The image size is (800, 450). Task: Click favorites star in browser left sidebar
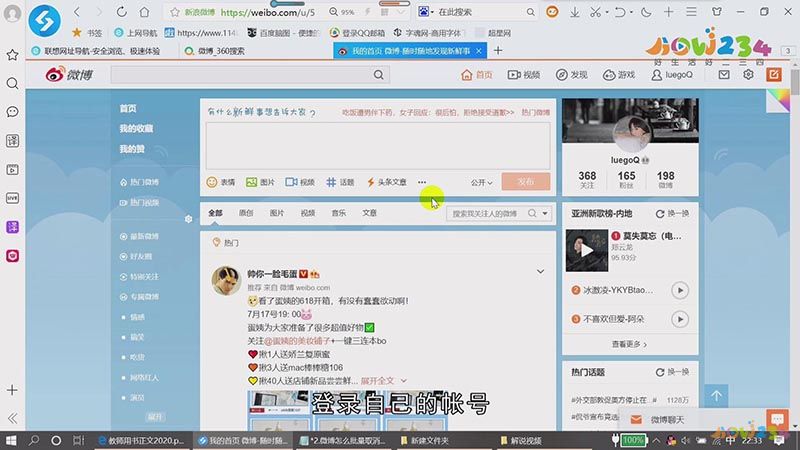[x=12, y=55]
